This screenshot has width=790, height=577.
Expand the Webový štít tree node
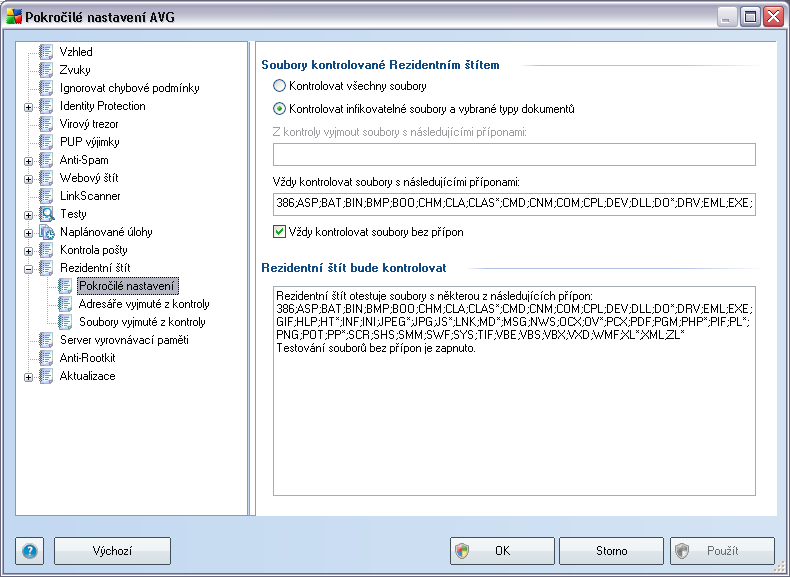(x=28, y=179)
